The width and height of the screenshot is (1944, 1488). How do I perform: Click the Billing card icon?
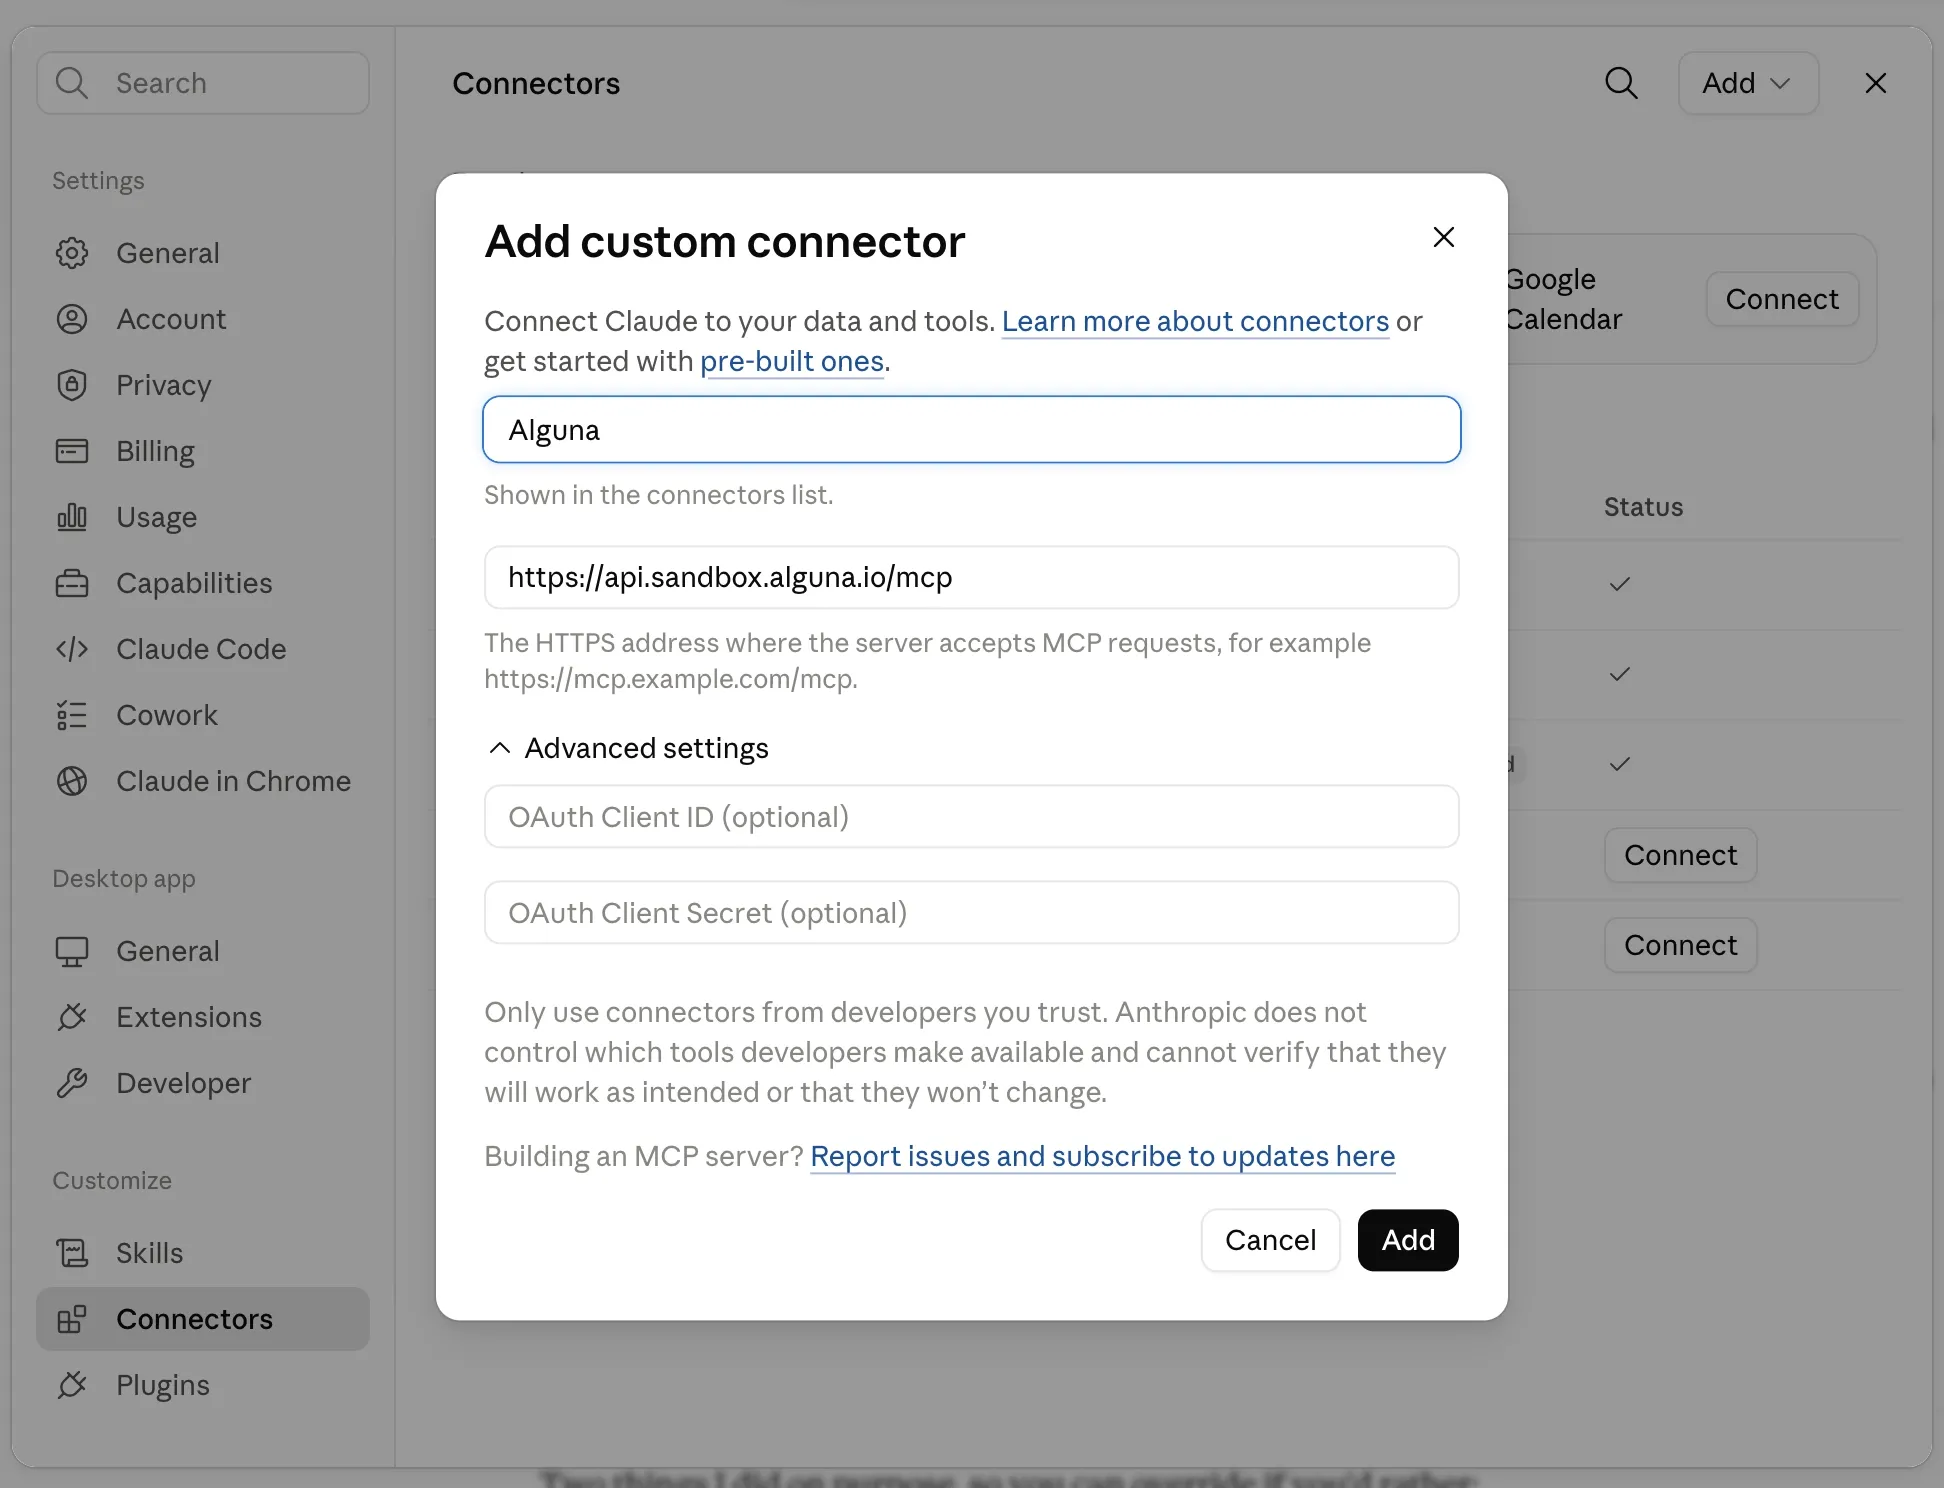(x=72, y=451)
